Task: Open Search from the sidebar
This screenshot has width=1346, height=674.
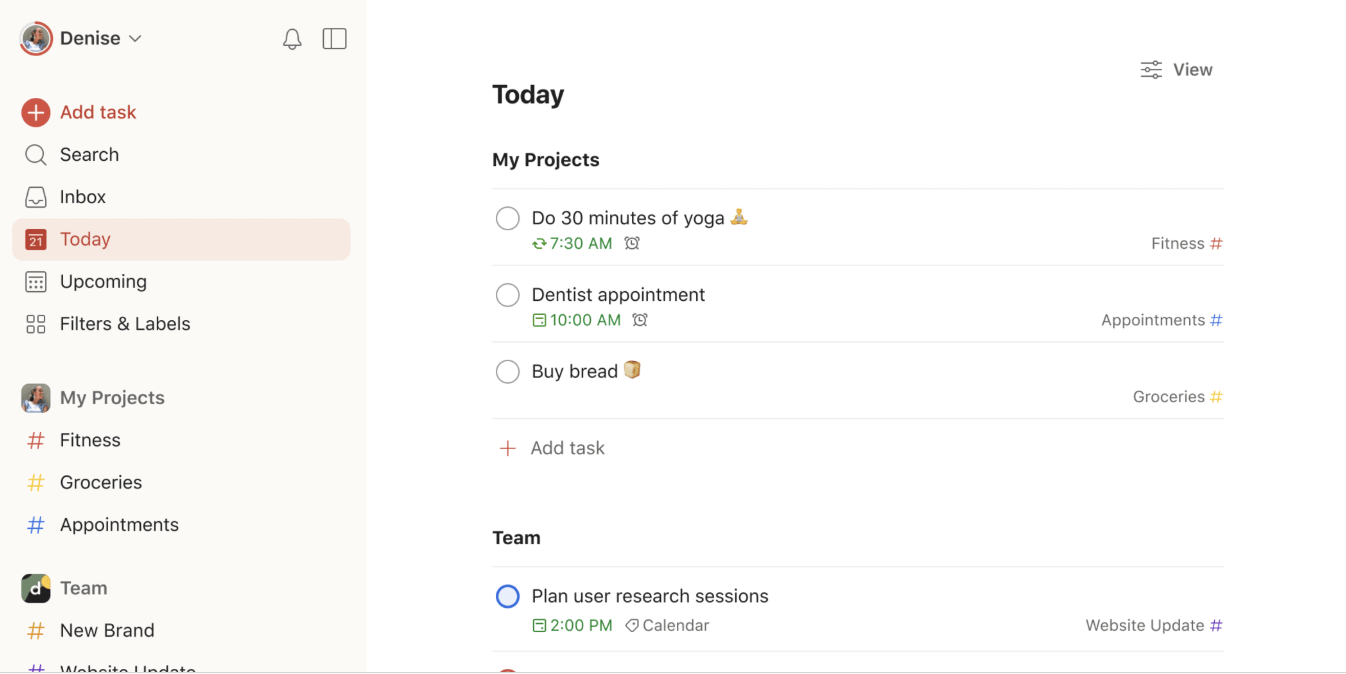Action: click(x=89, y=155)
